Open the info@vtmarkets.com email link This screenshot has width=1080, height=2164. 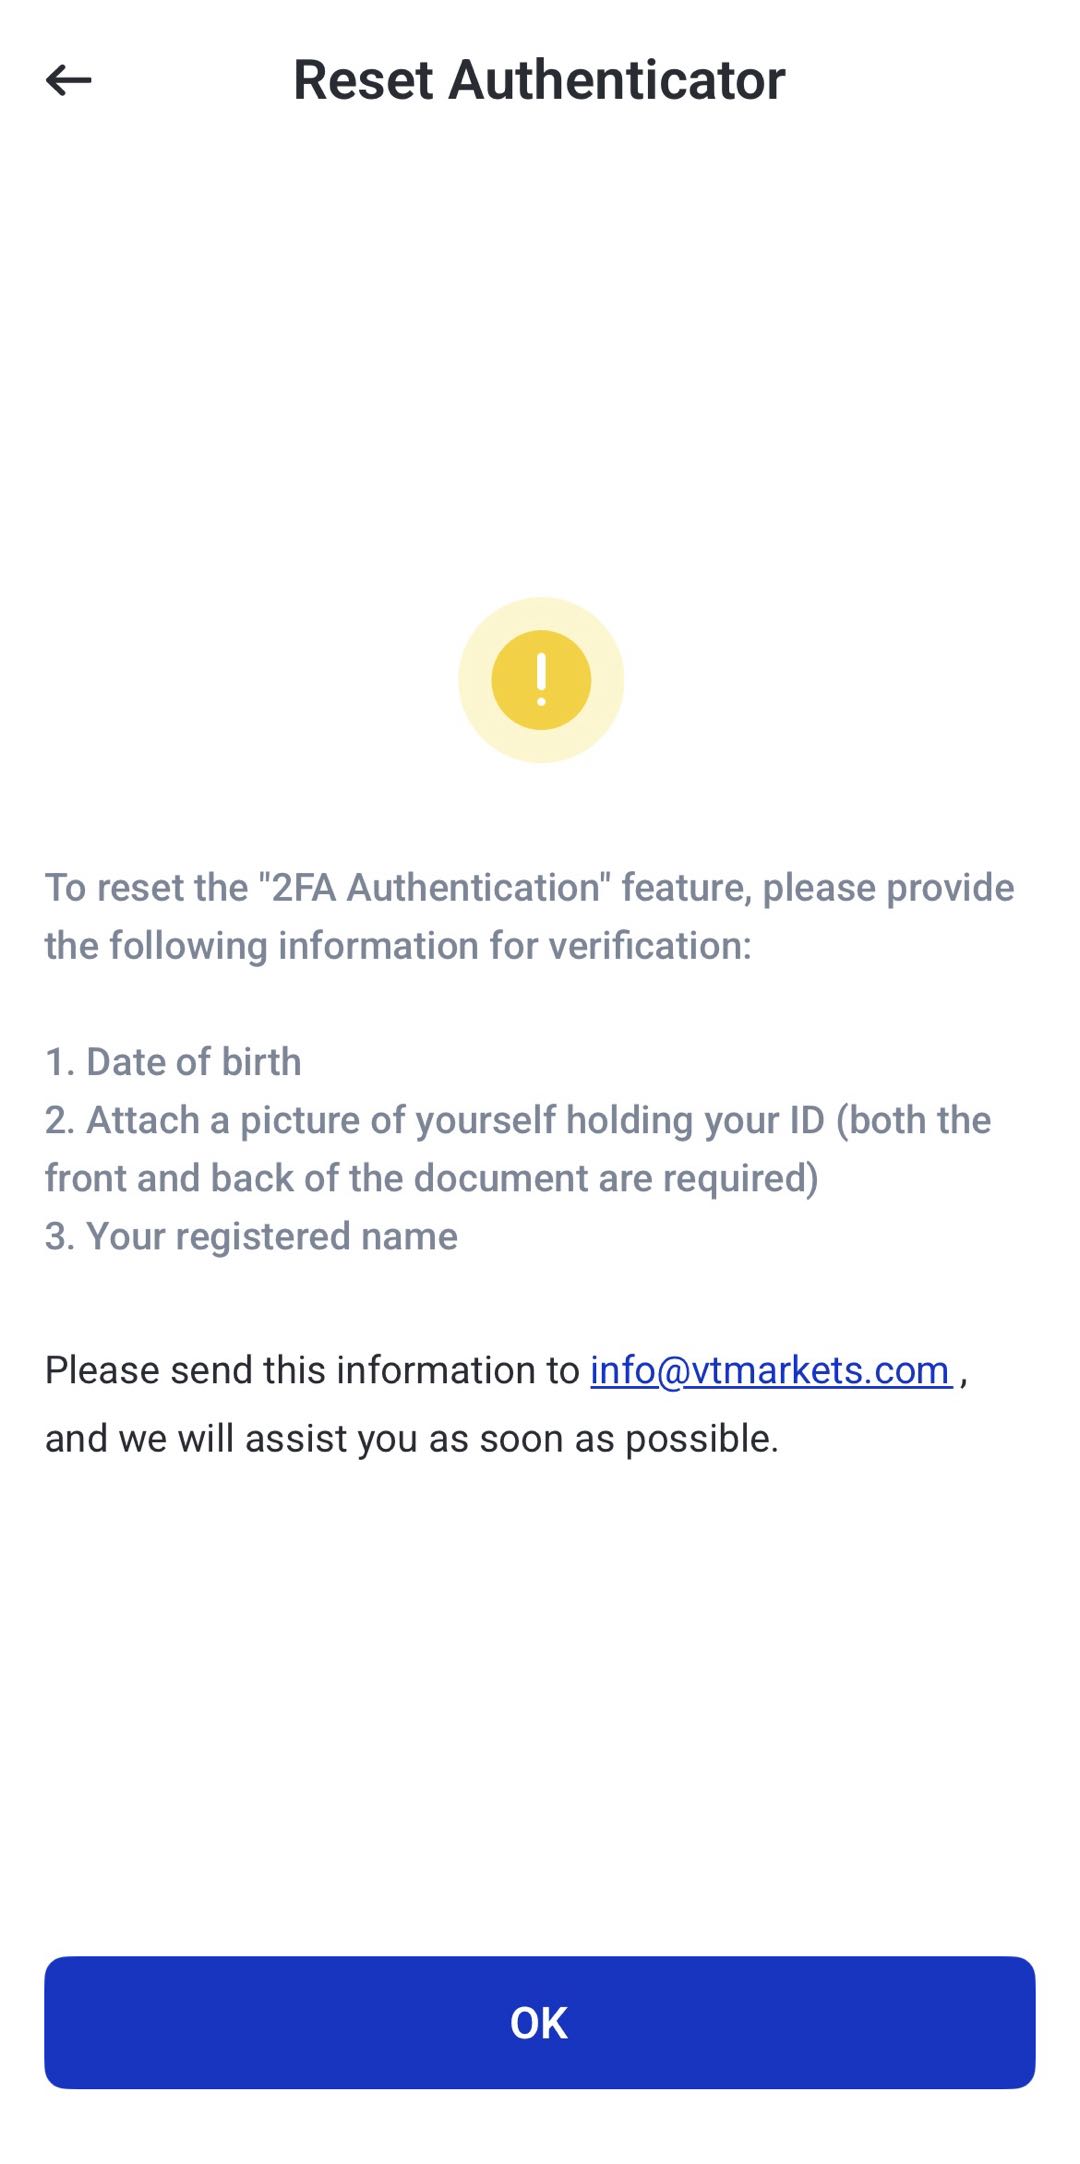[770, 1370]
